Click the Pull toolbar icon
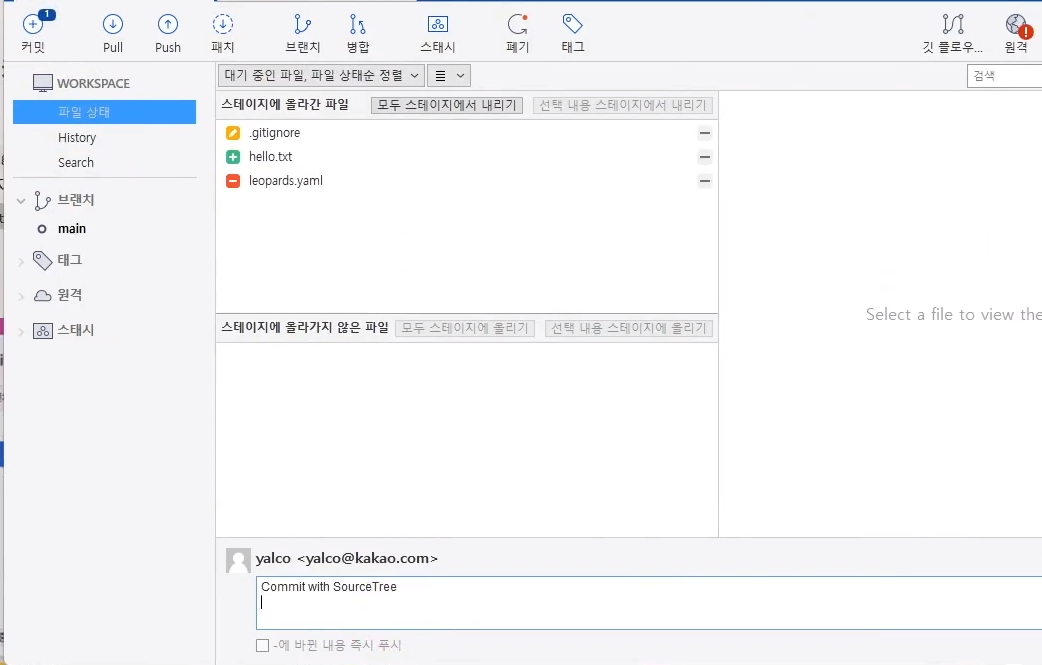Screen dimensions: 1042x665 113,25
